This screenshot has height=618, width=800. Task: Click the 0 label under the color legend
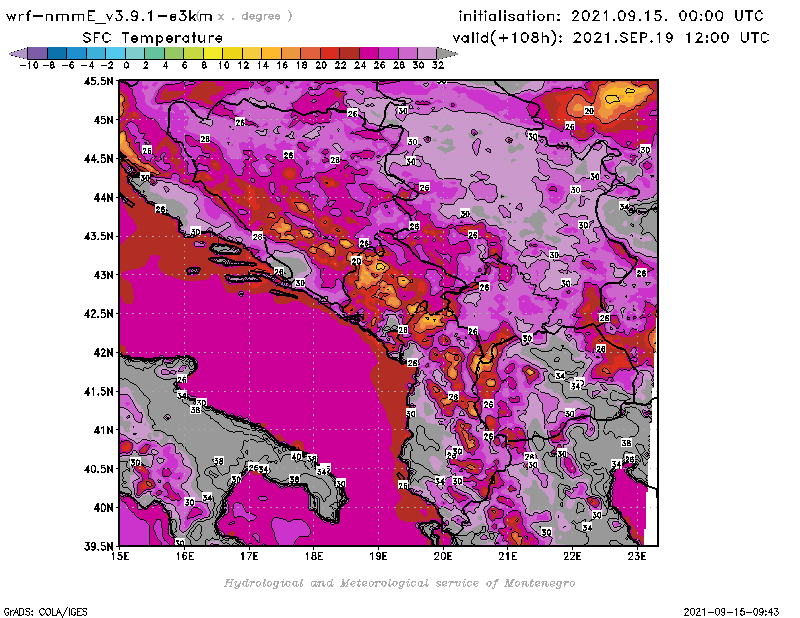[126, 65]
